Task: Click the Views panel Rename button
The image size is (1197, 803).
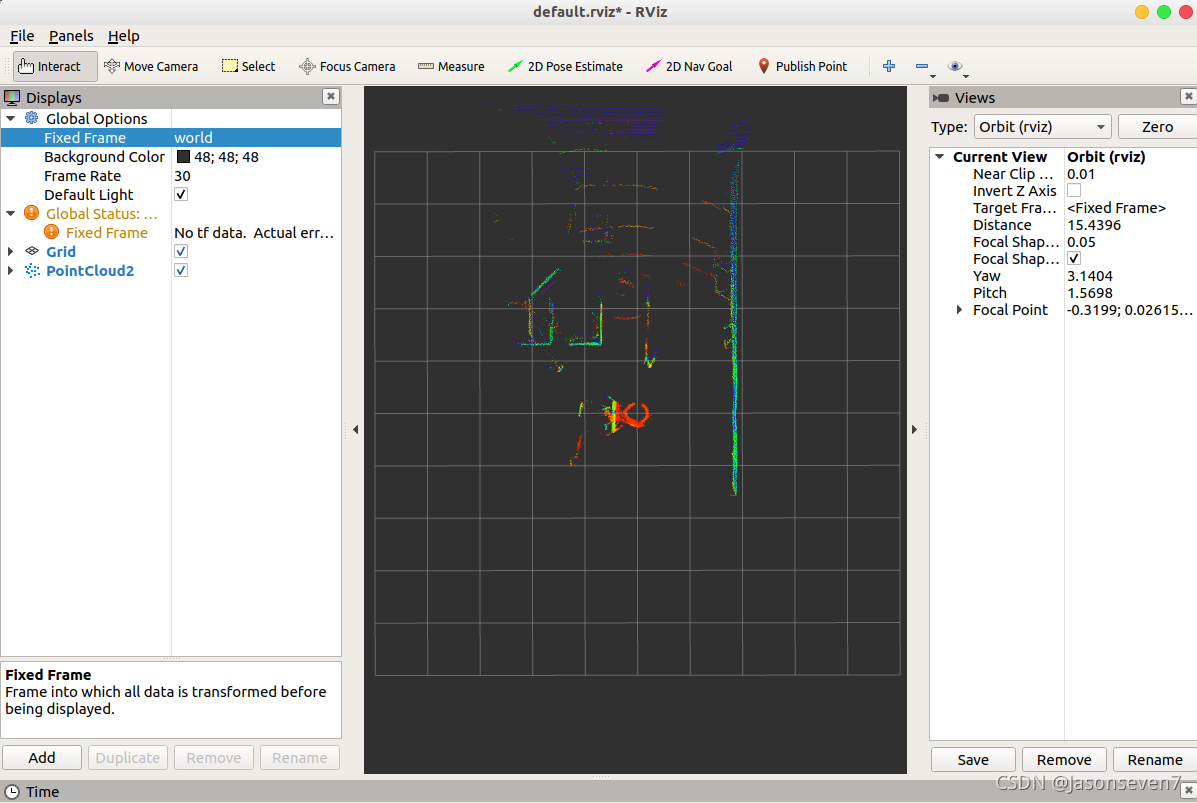Action: point(1155,759)
